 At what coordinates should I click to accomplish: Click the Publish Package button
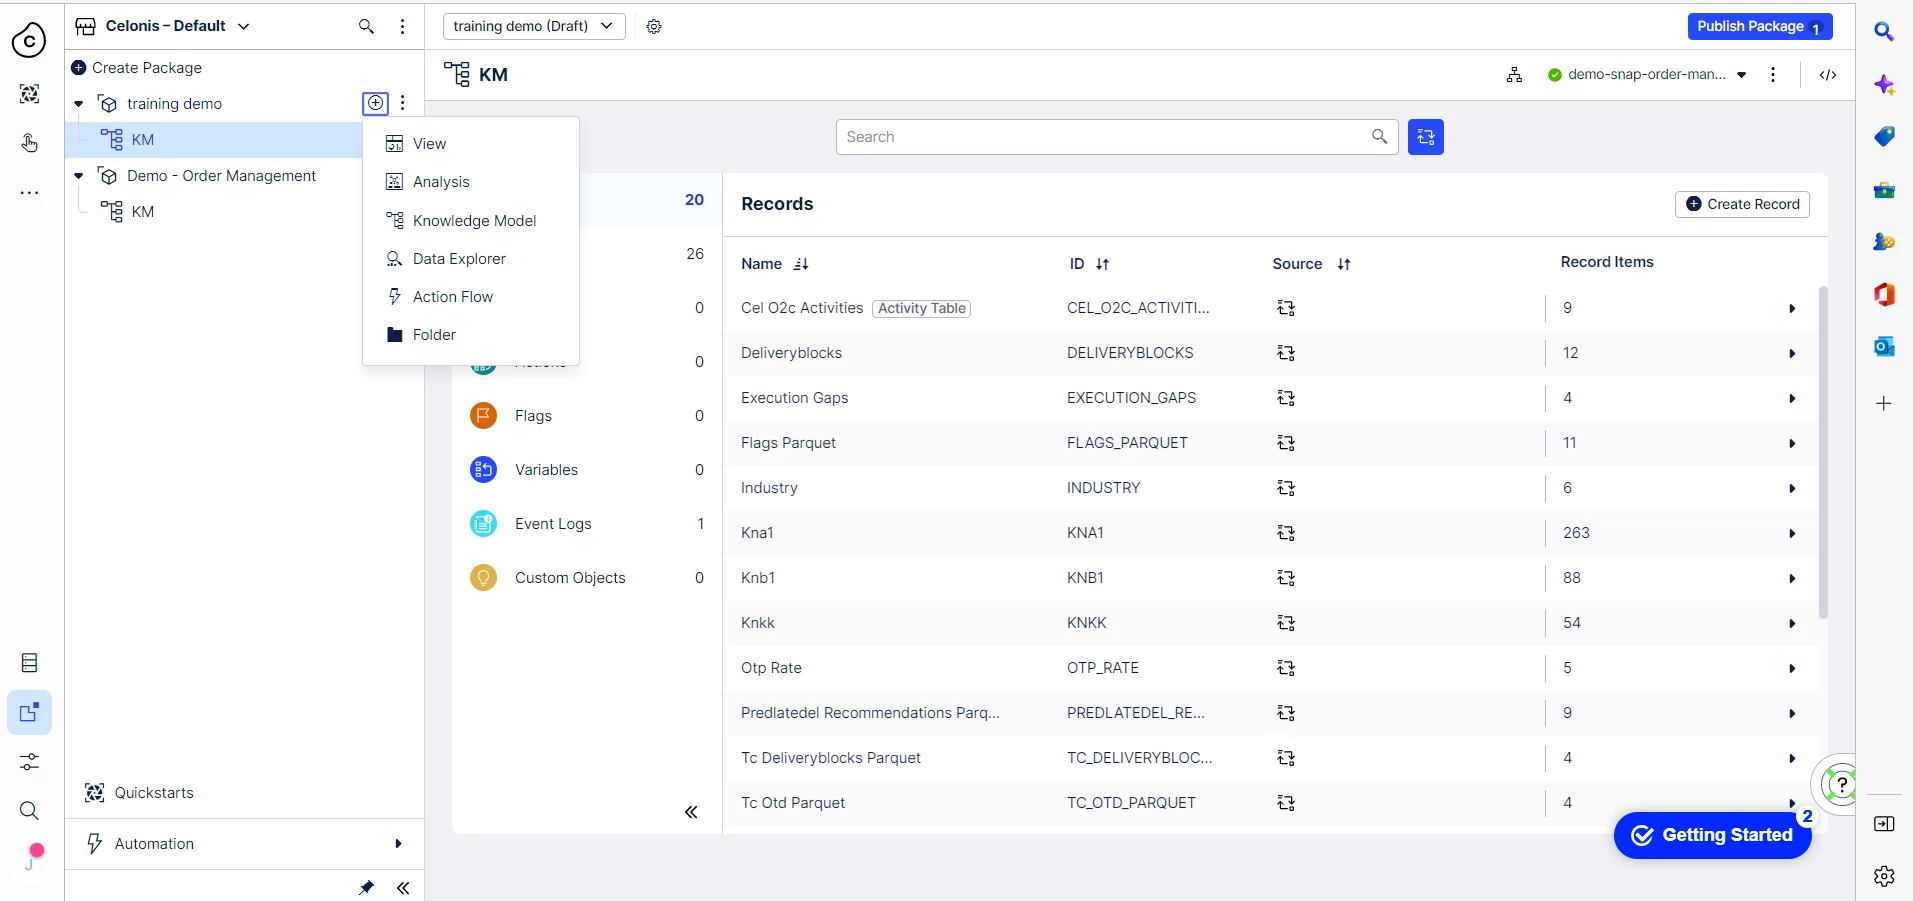(x=1758, y=27)
